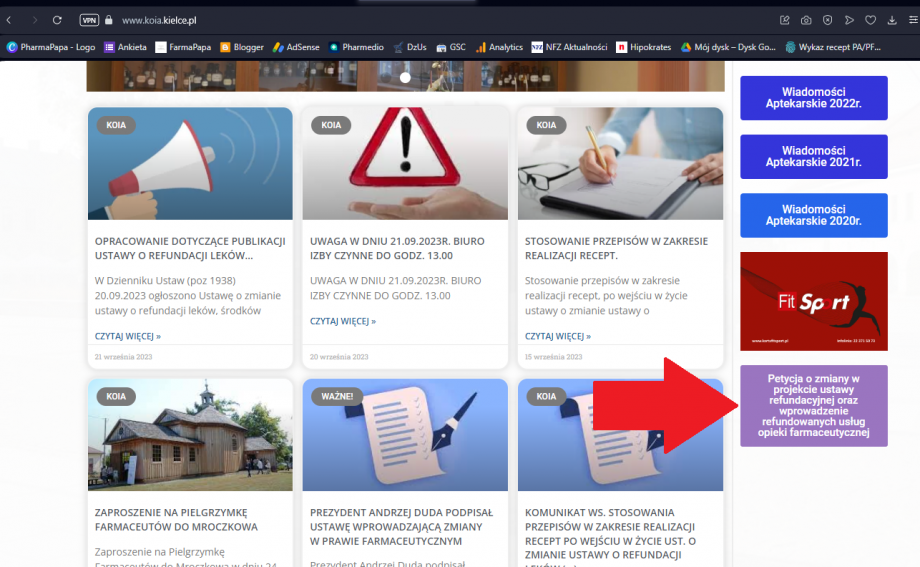The image size is (920, 567).
Task: Open PharmaPapa - Logo bookmark
Action: click(51, 47)
